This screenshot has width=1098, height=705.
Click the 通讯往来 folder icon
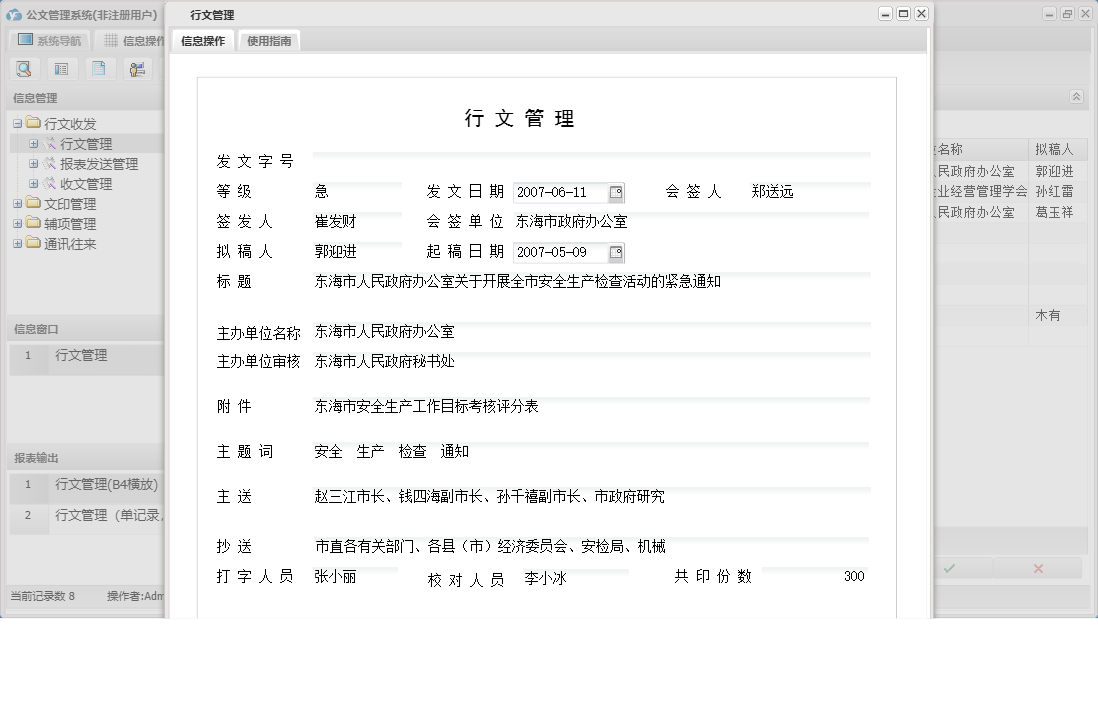click(31, 243)
